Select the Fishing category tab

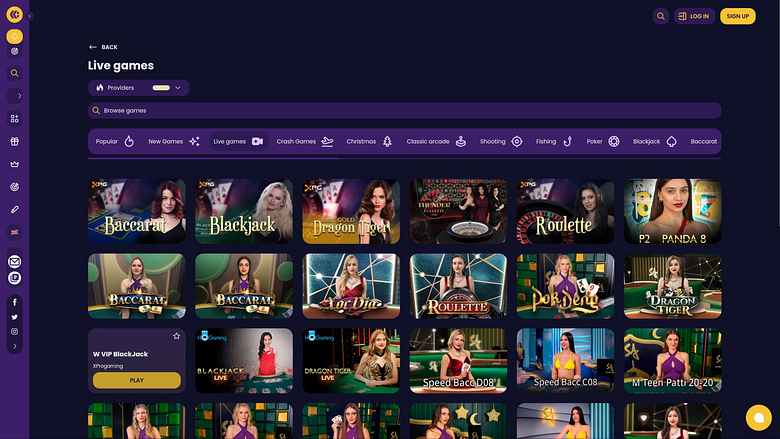[554, 142]
